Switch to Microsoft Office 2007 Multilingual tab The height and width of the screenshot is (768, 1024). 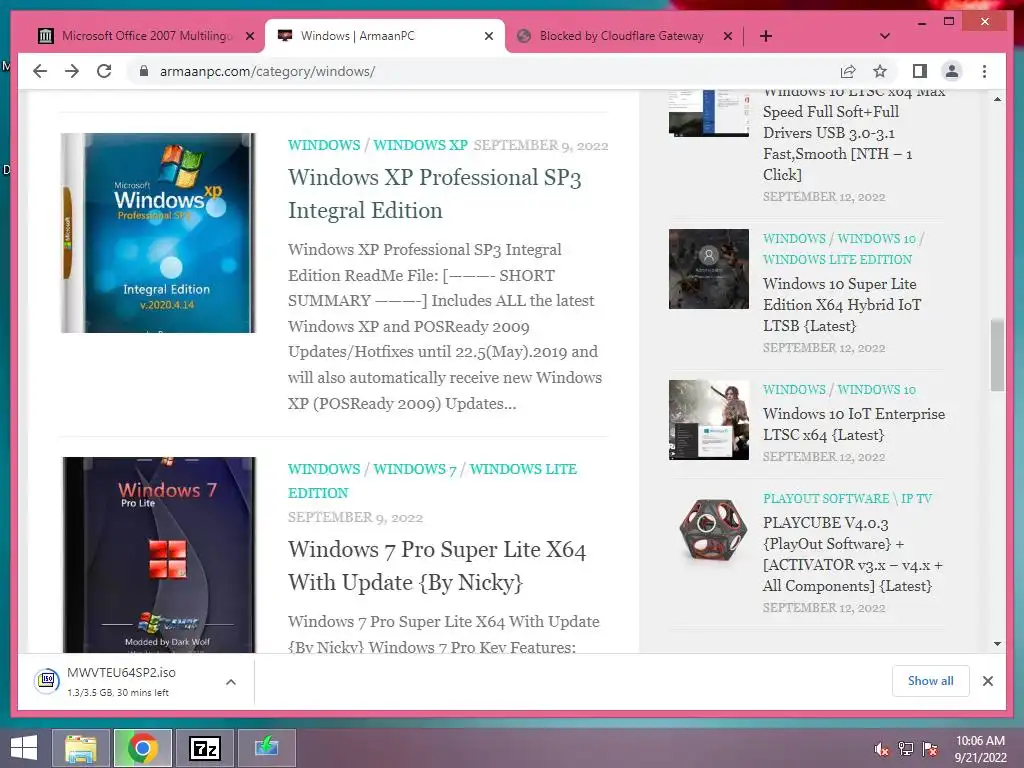pyautogui.click(x=146, y=36)
